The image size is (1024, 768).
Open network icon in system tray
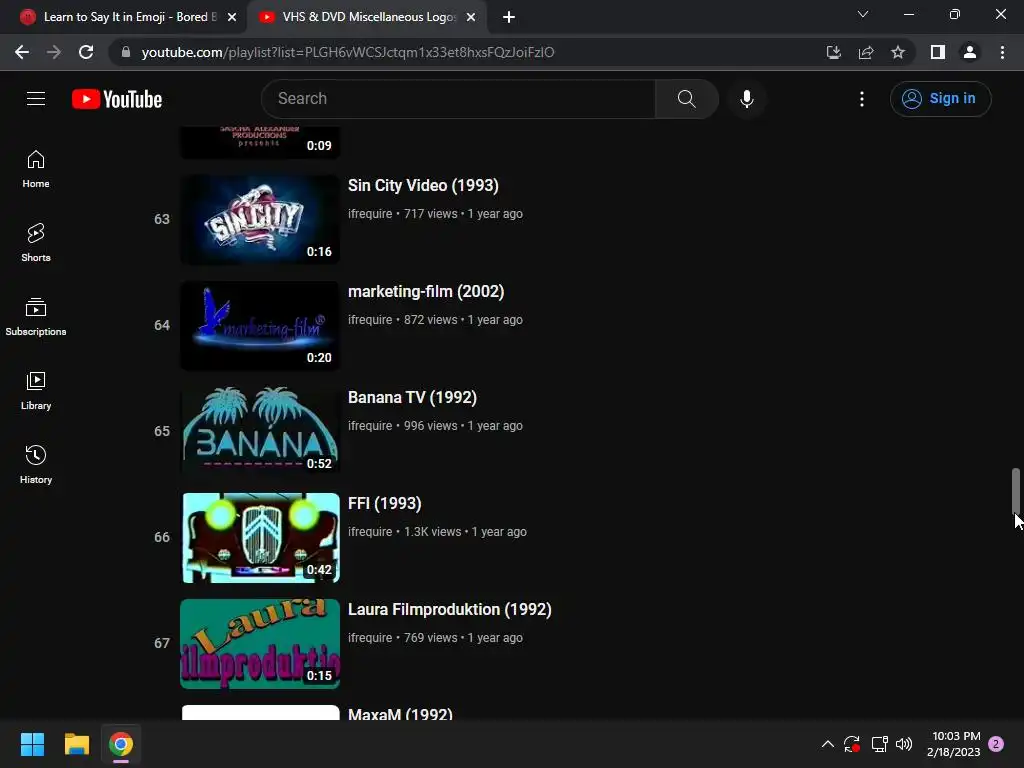tap(879, 744)
